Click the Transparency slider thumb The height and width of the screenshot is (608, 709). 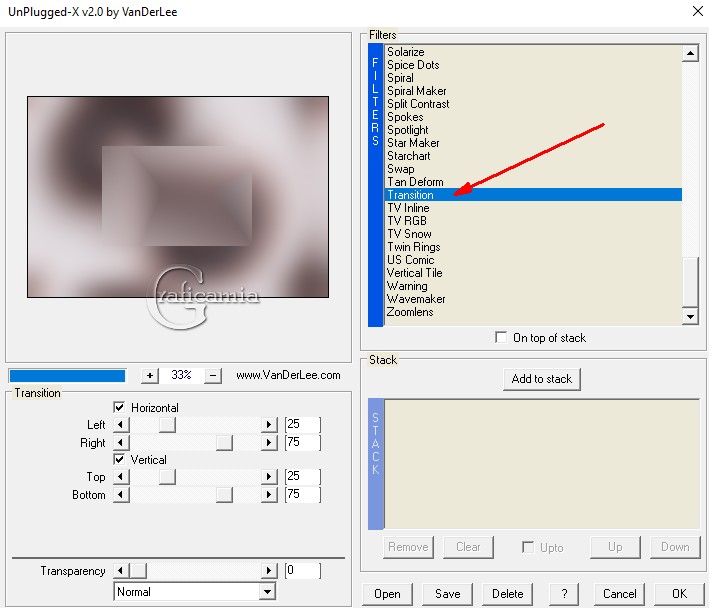point(138,570)
